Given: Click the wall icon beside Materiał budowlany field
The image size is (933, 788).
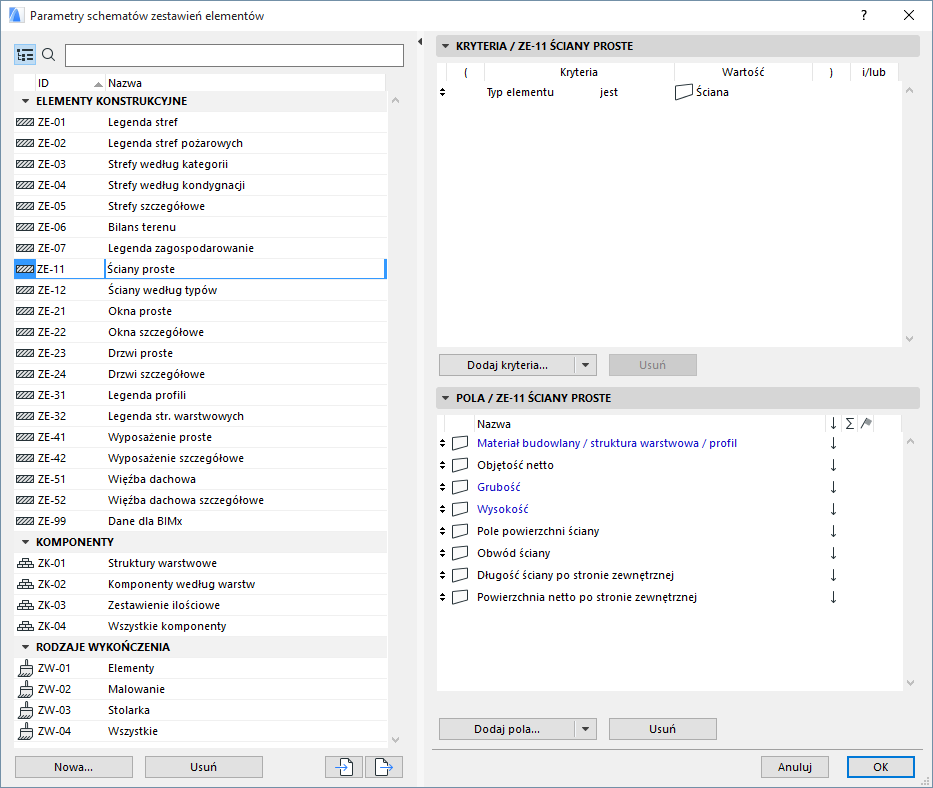Looking at the screenshot, I should 460,443.
